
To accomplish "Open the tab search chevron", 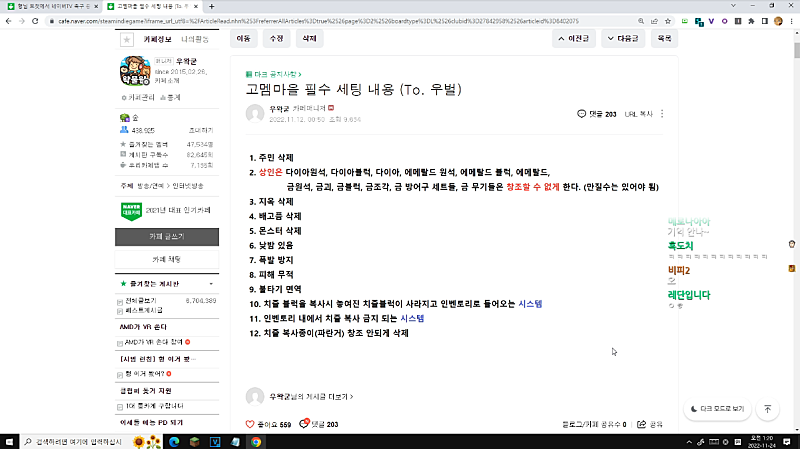I will click(x=733, y=6).
